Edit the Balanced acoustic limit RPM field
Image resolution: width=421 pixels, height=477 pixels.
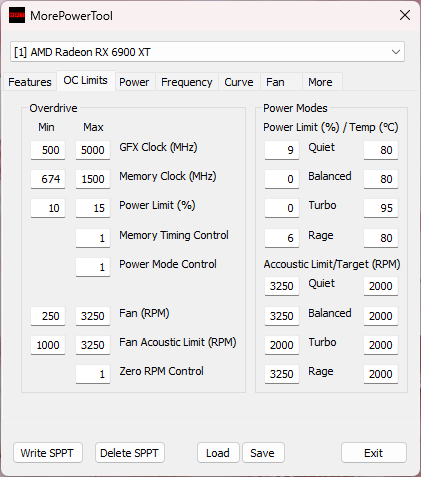click(x=282, y=316)
